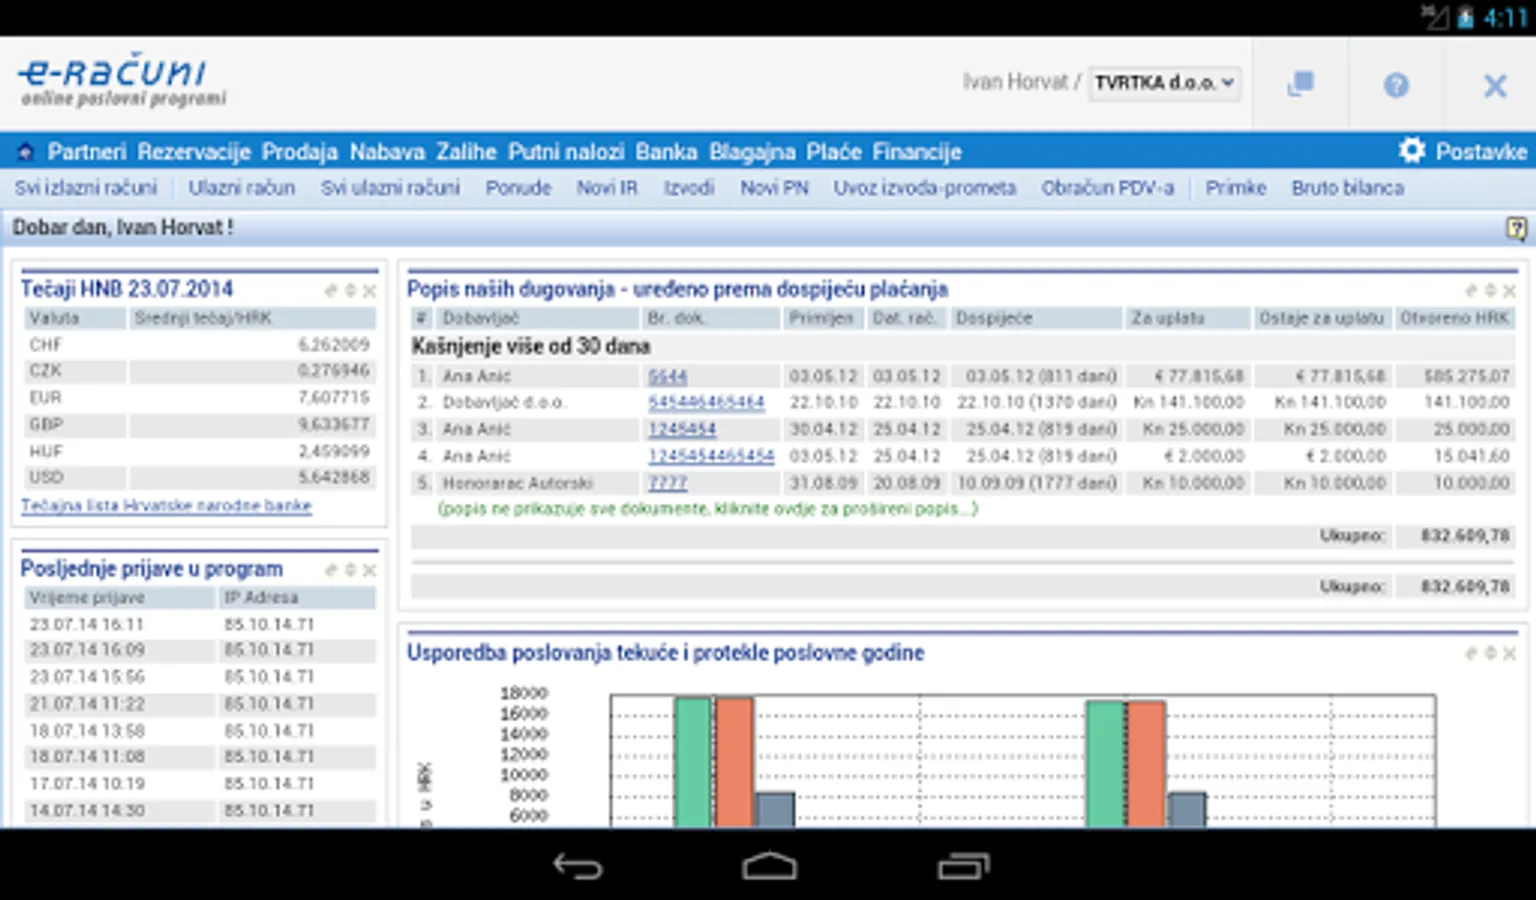Tap the Android home button

(769, 866)
